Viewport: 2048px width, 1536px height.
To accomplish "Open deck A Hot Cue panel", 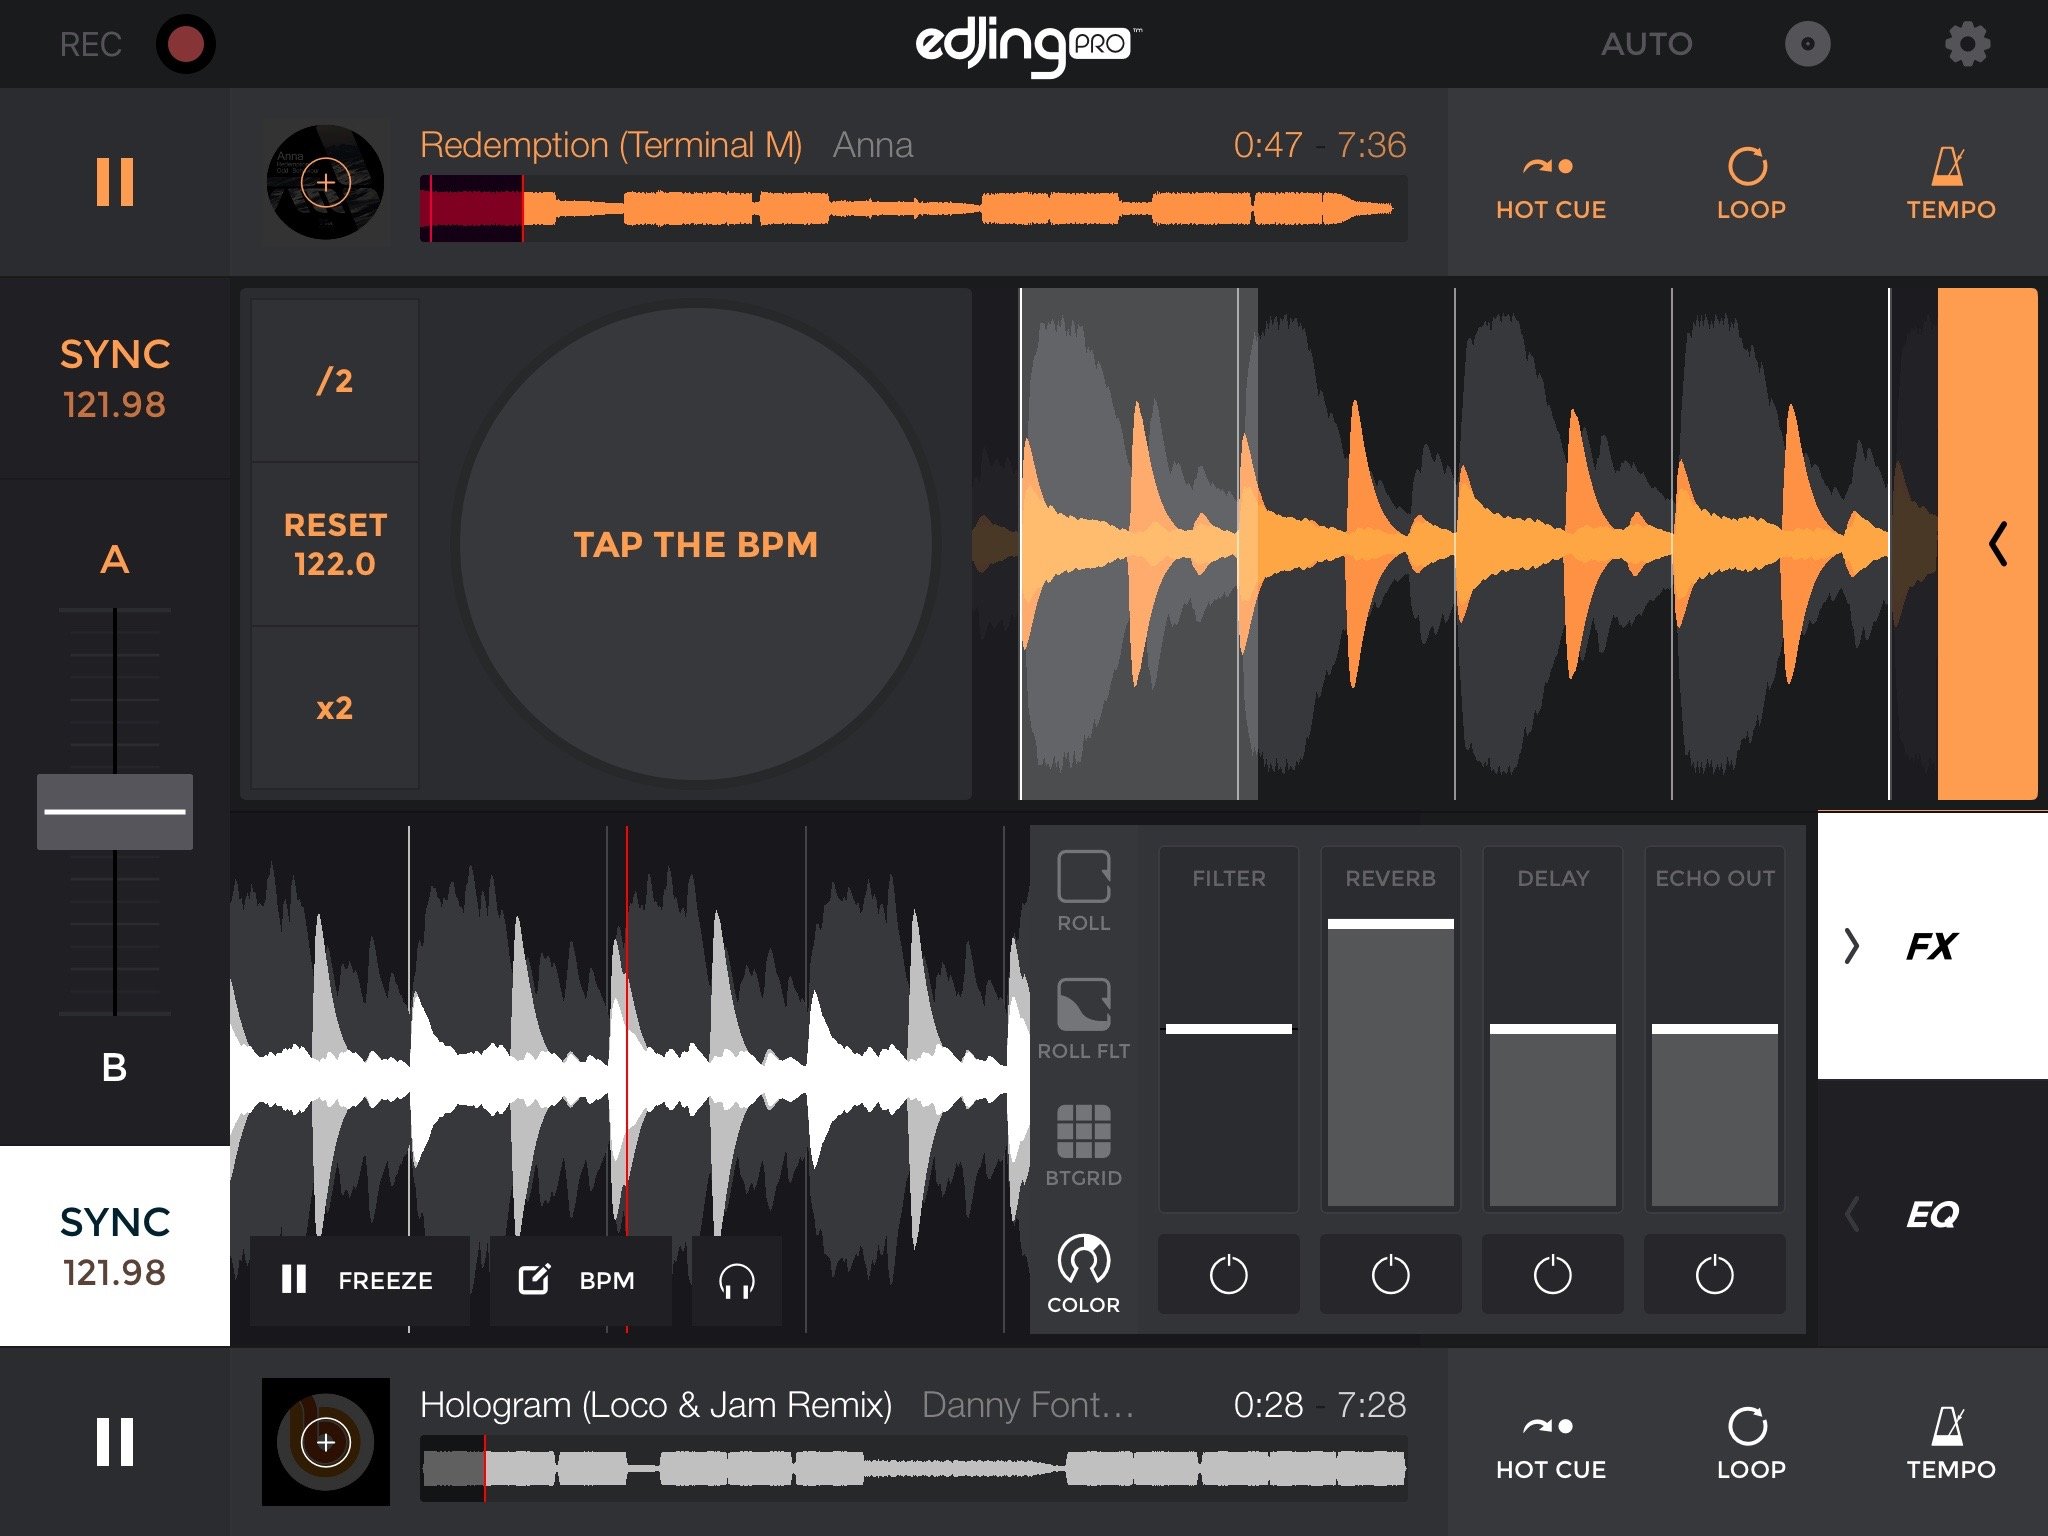I will click(1550, 183).
